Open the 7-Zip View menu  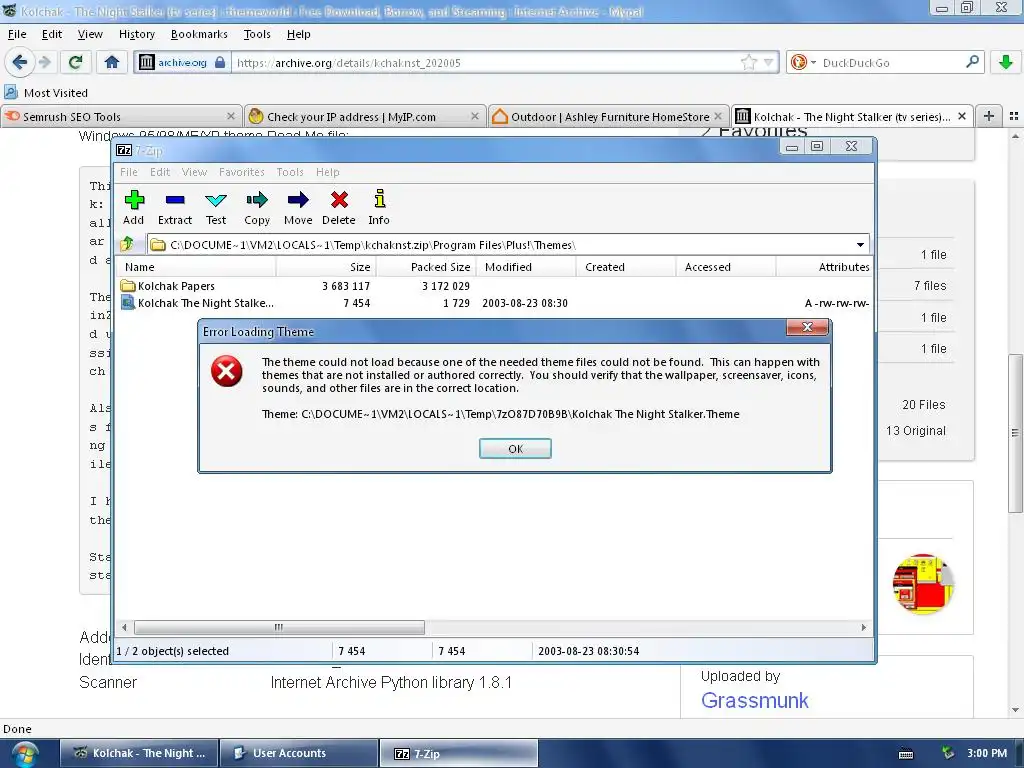pyautogui.click(x=194, y=172)
